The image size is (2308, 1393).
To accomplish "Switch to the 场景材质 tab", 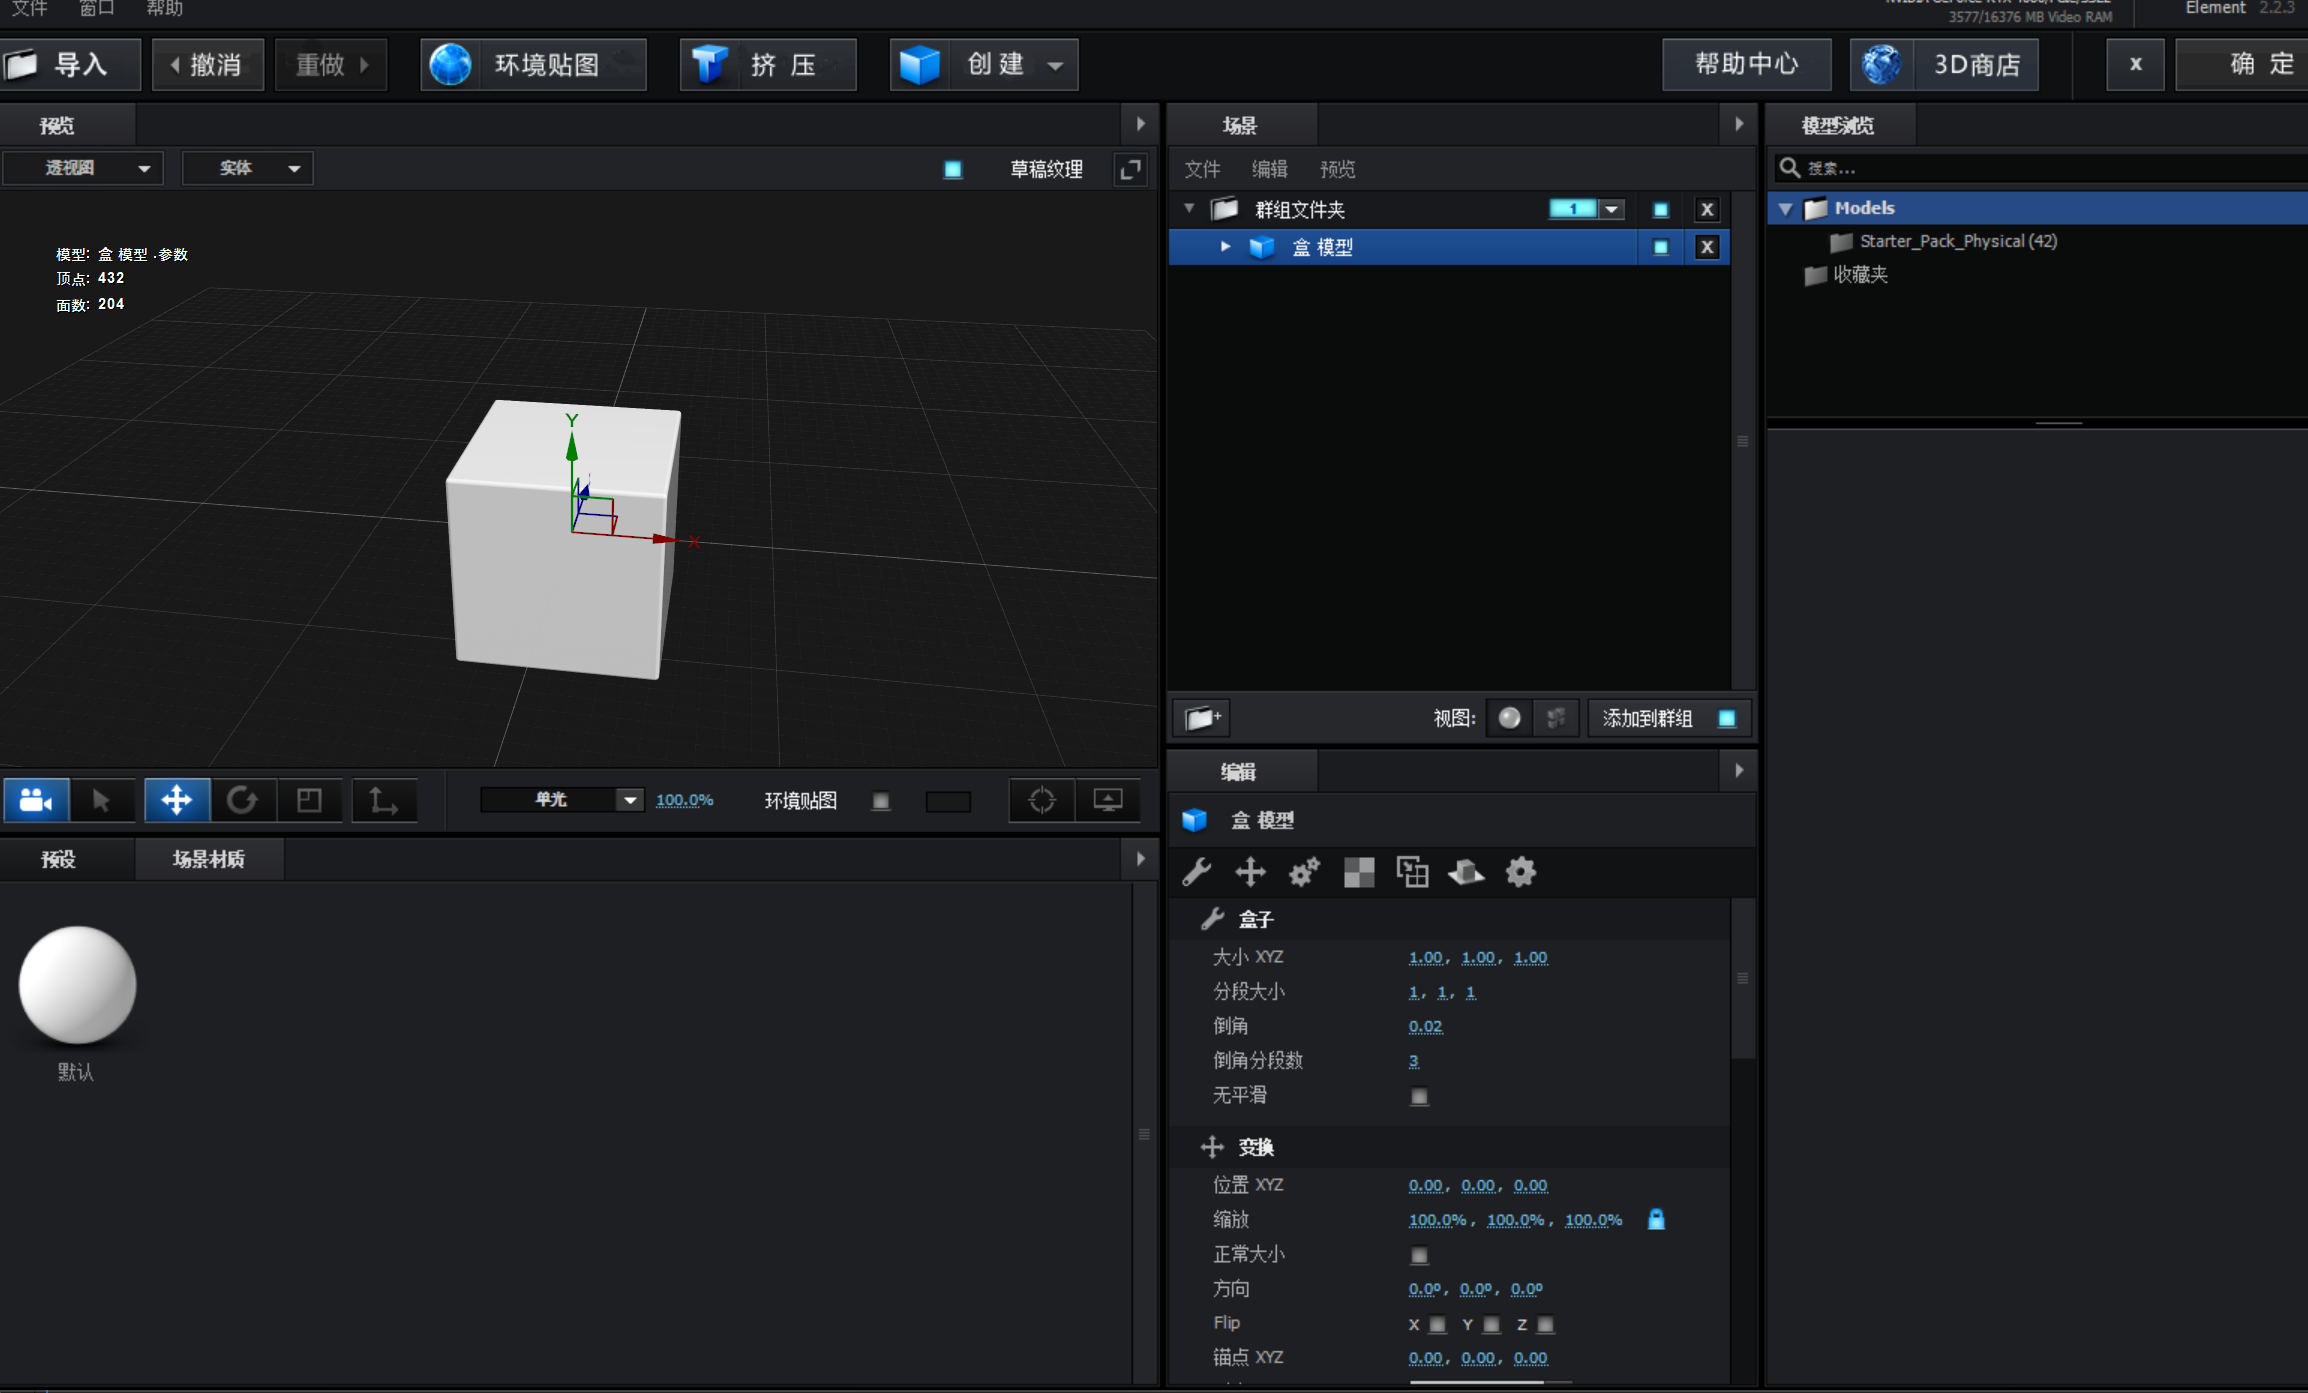I will 208,859.
